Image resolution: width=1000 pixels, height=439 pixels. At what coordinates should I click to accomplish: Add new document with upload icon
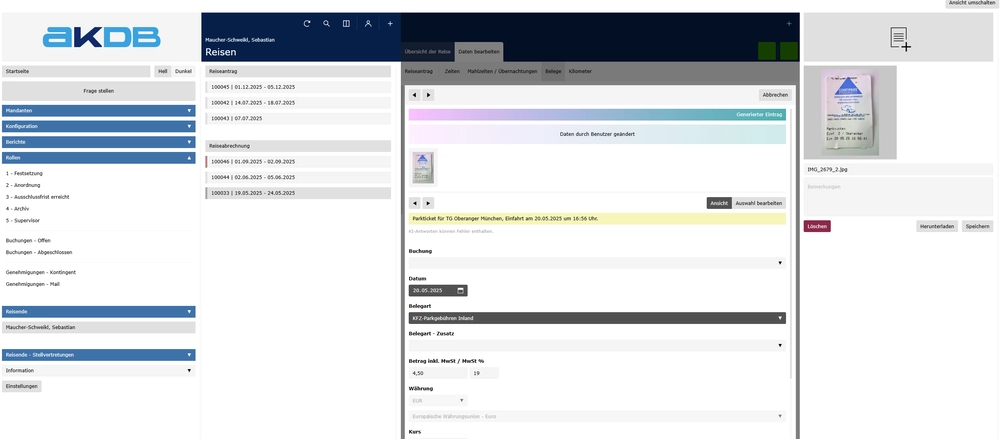point(899,39)
